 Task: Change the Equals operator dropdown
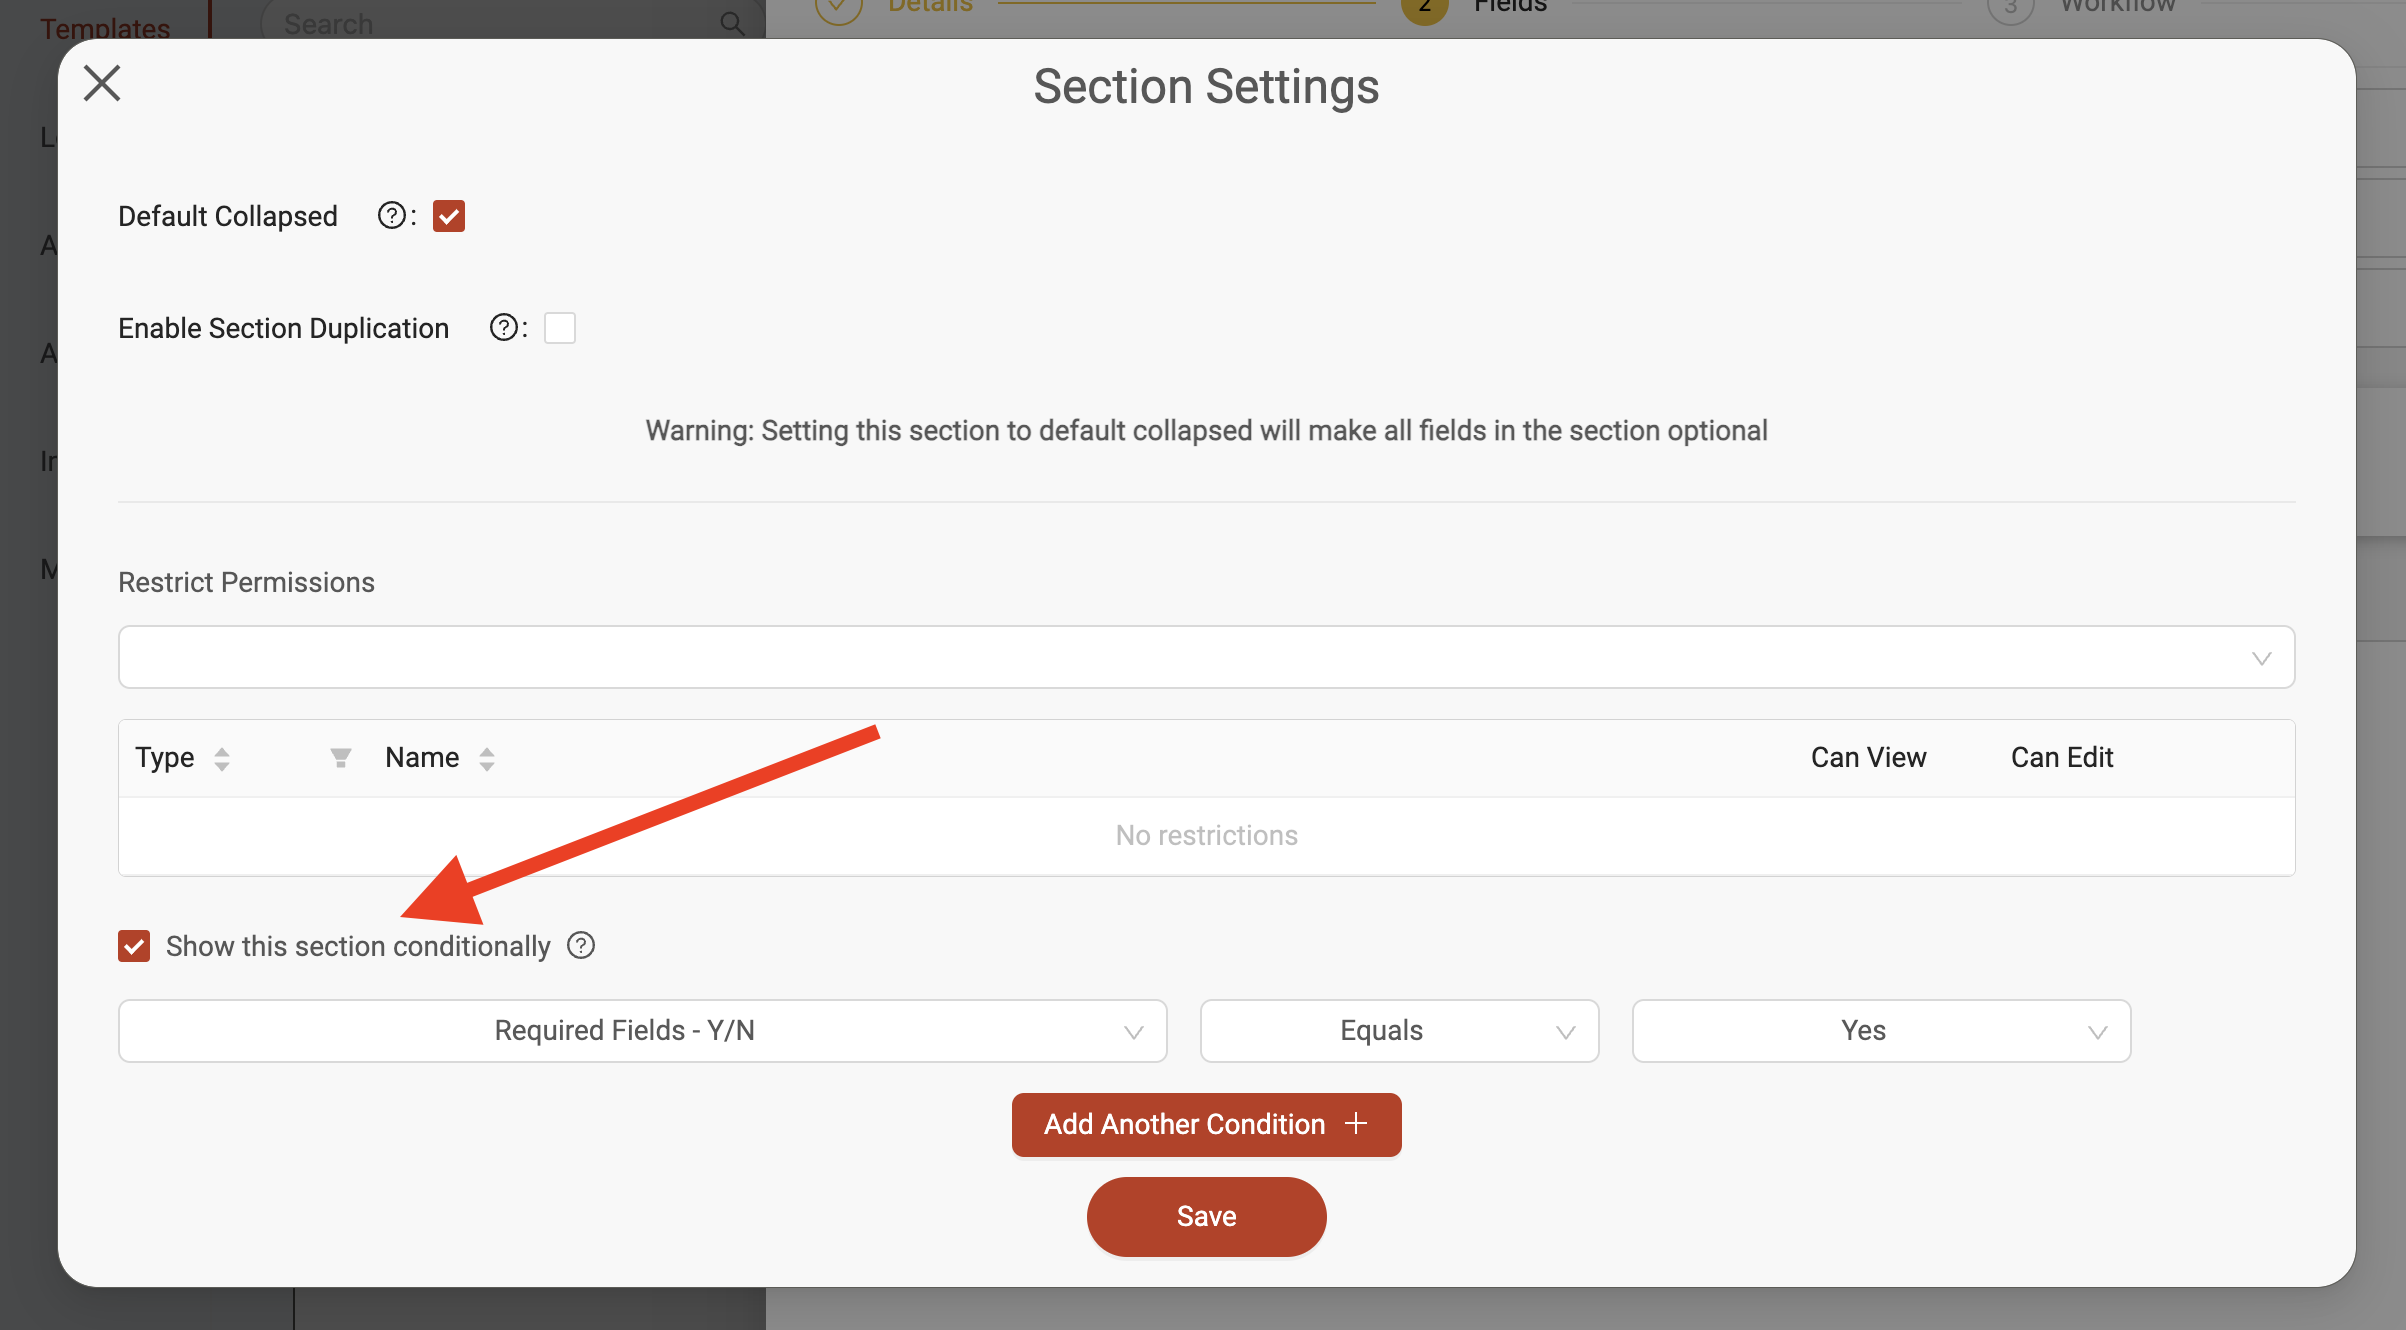[1400, 1031]
